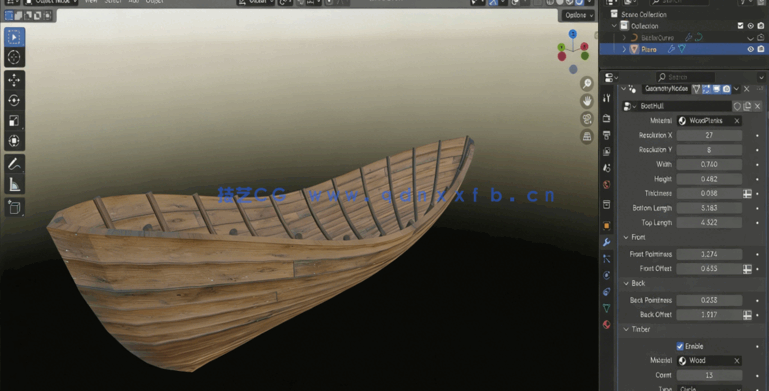Toggle GeometryNodes modifier viewport display
769x391 pixels.
(x=717, y=89)
